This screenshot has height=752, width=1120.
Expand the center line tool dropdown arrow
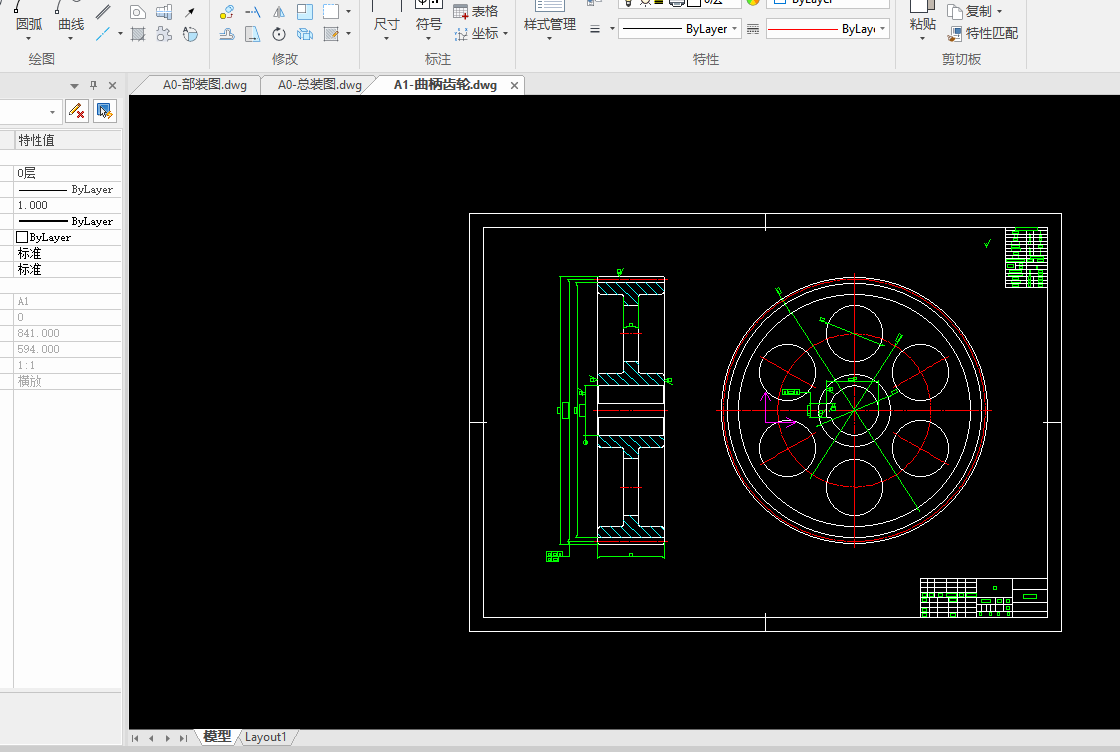[x=120, y=34]
